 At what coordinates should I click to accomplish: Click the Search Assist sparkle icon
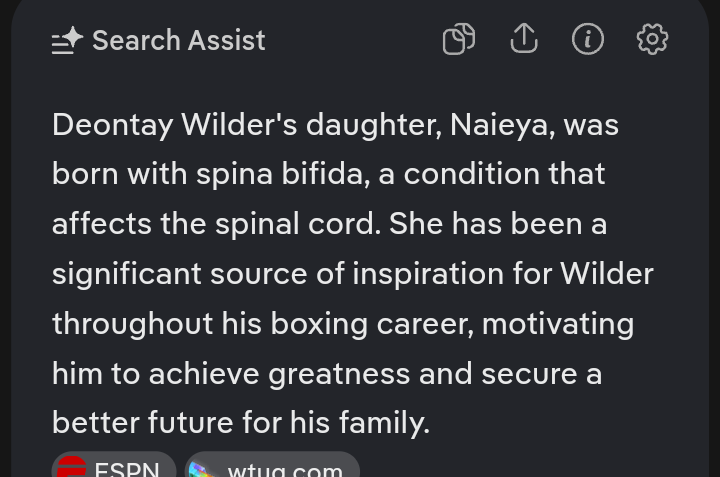coord(67,40)
